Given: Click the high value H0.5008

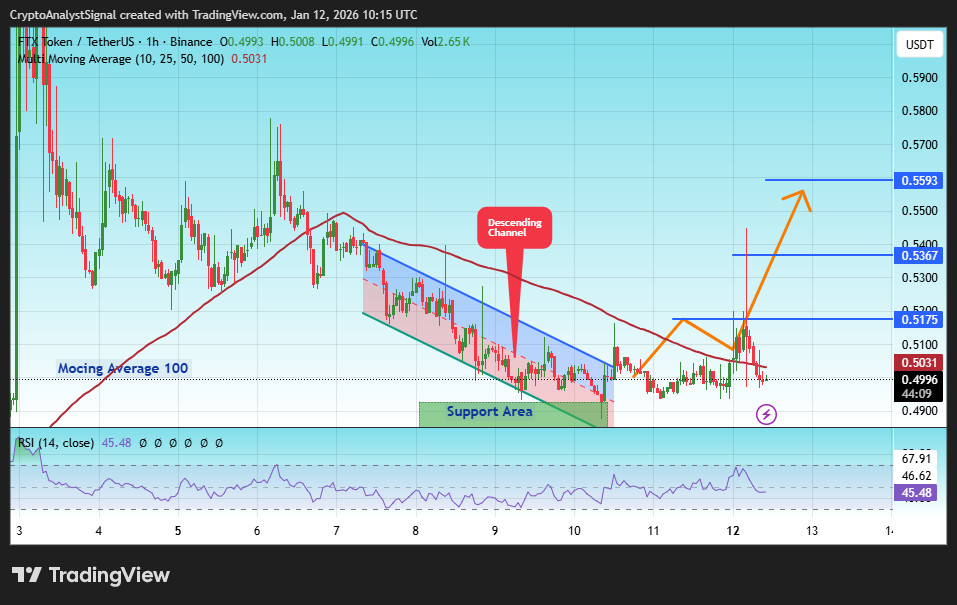Looking at the screenshot, I should (293, 42).
